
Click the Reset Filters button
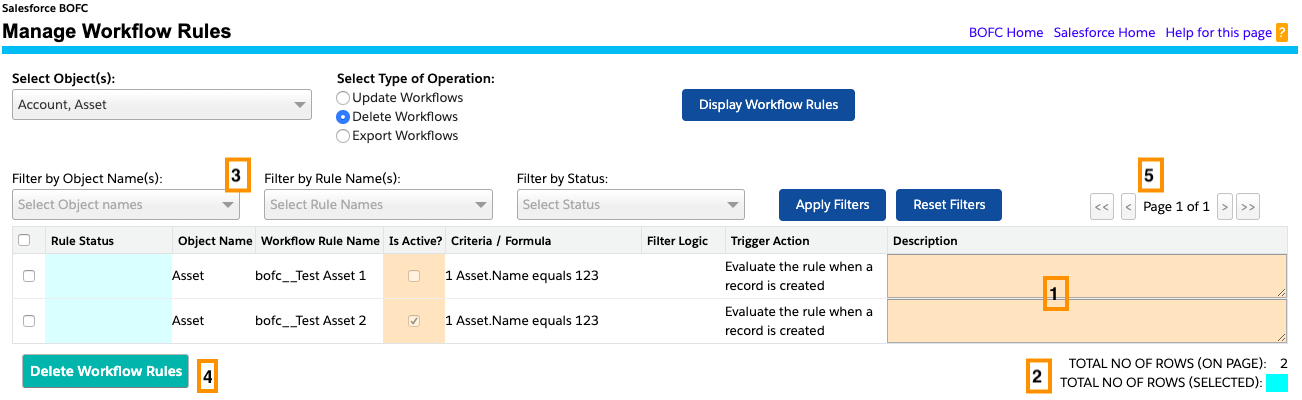tap(949, 205)
